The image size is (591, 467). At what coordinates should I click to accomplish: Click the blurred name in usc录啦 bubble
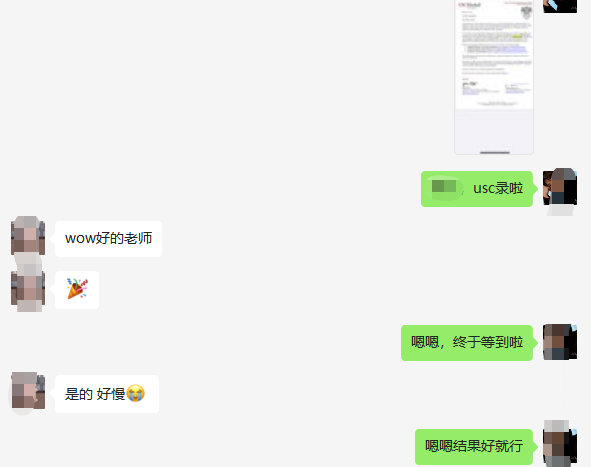pyautogui.click(x=444, y=187)
